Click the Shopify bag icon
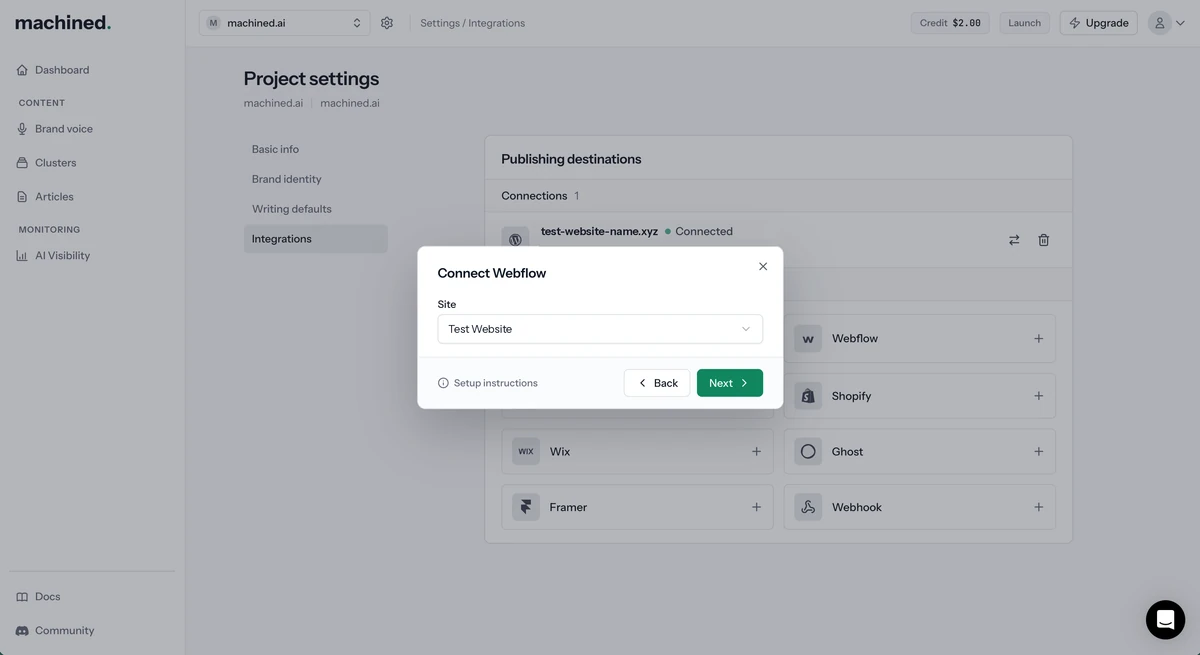 pos(808,396)
